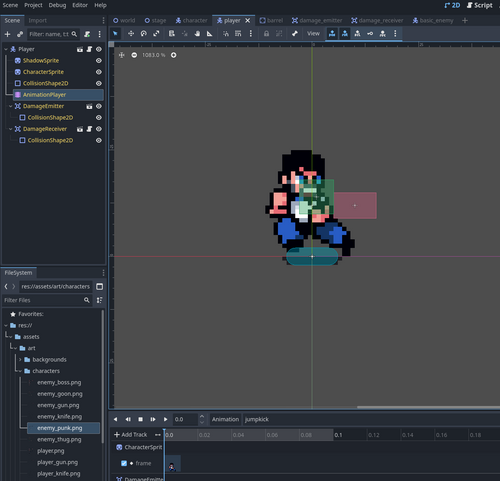Image resolution: width=500 pixels, height=481 pixels.
Task: Open the Debug menu
Action: coord(57,5)
